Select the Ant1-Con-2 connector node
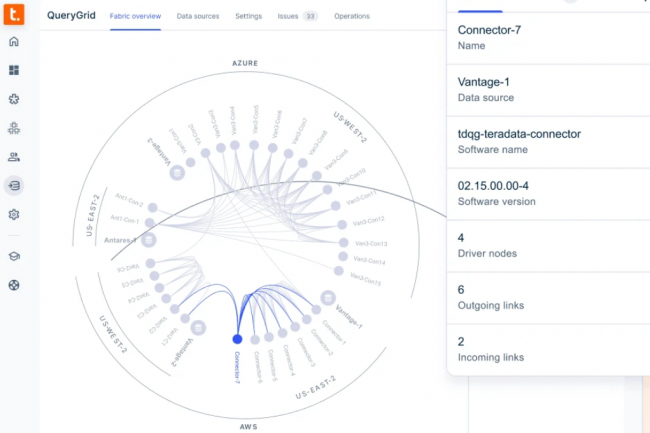 153,207
